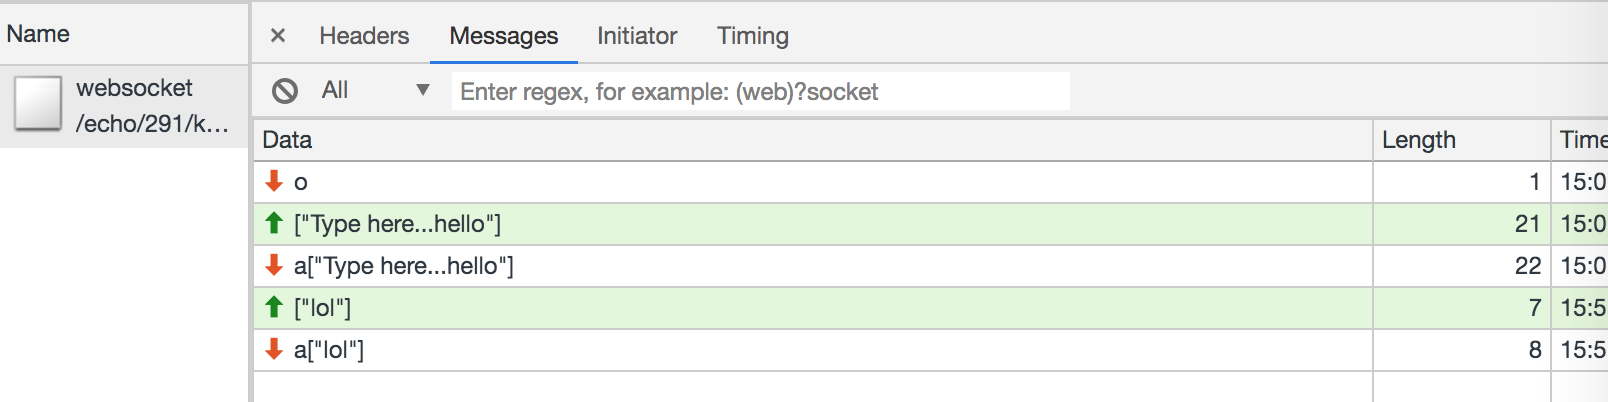The width and height of the screenshot is (1608, 402).
Task: Open the Initiator tab
Action: [637, 36]
